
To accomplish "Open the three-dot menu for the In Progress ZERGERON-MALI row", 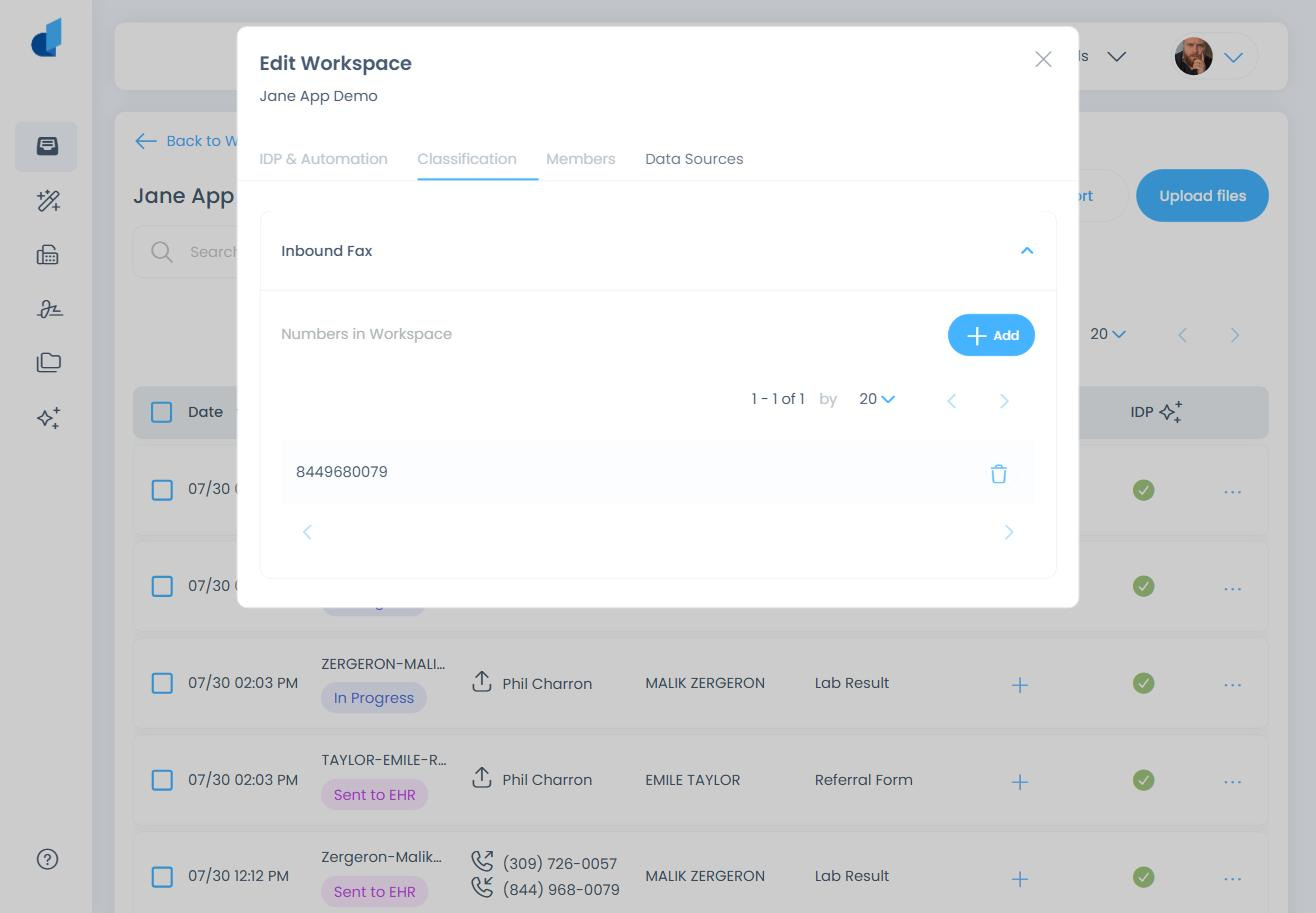I will coord(1232,685).
